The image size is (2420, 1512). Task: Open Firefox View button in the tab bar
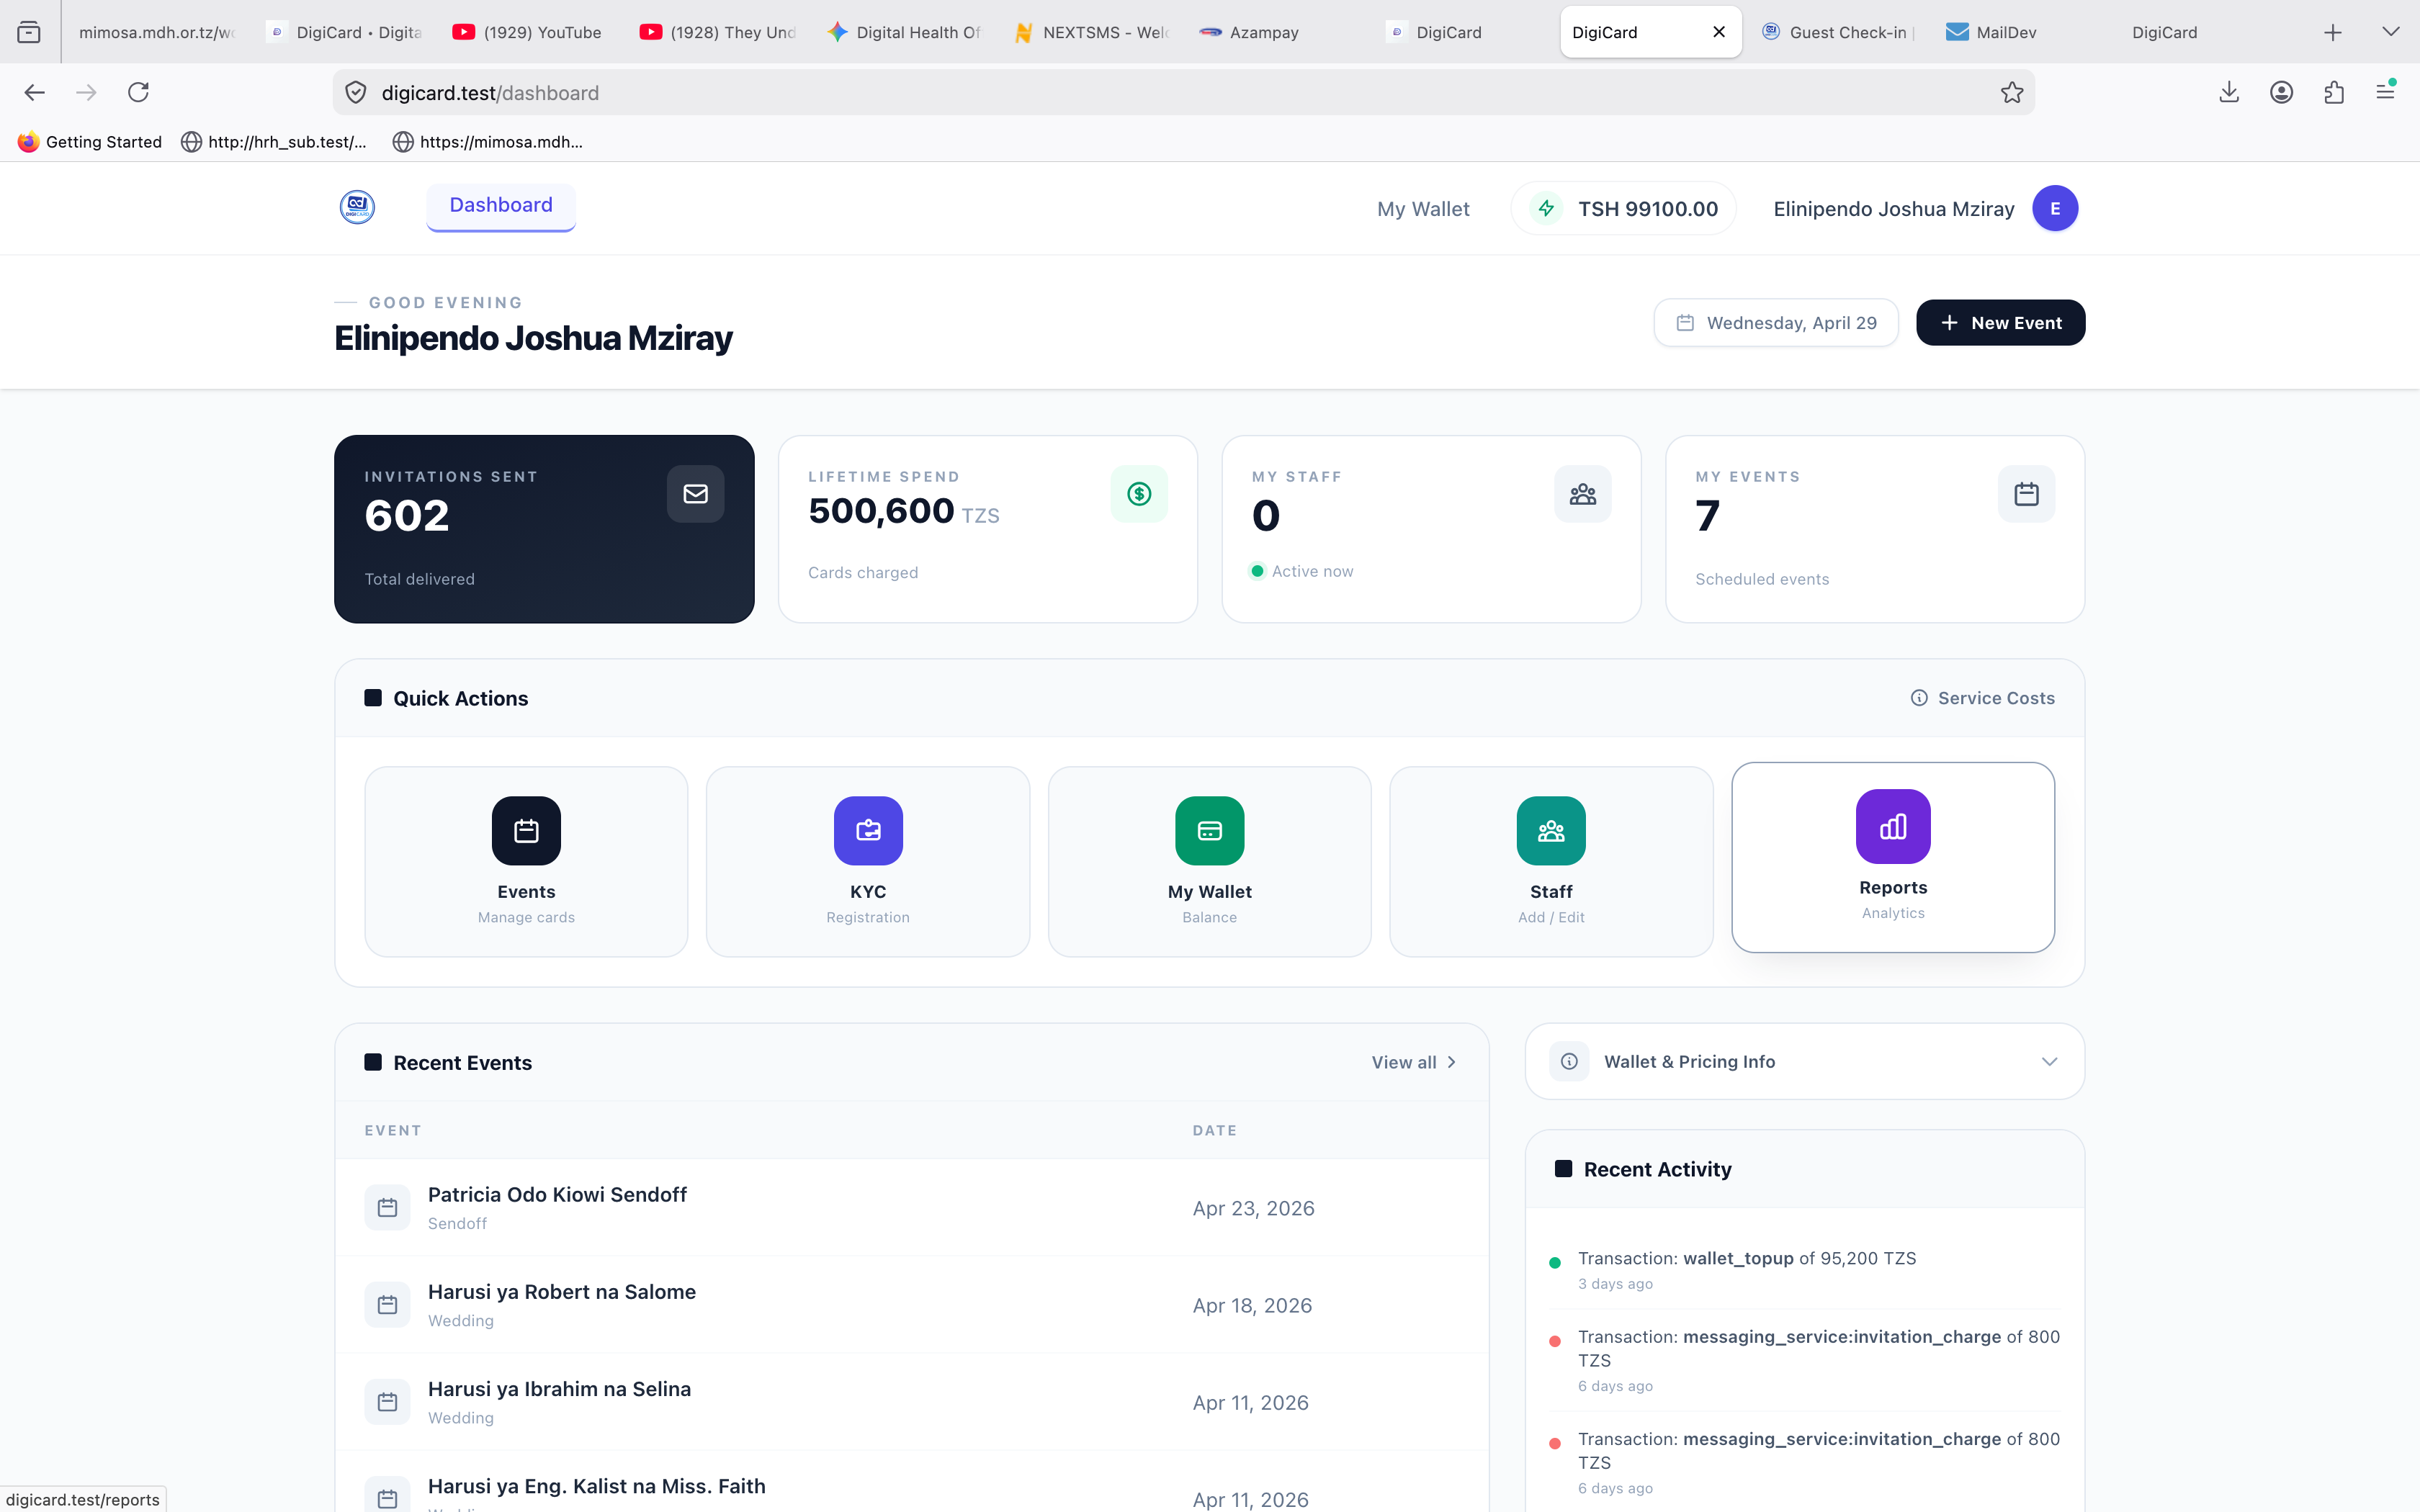click(29, 32)
